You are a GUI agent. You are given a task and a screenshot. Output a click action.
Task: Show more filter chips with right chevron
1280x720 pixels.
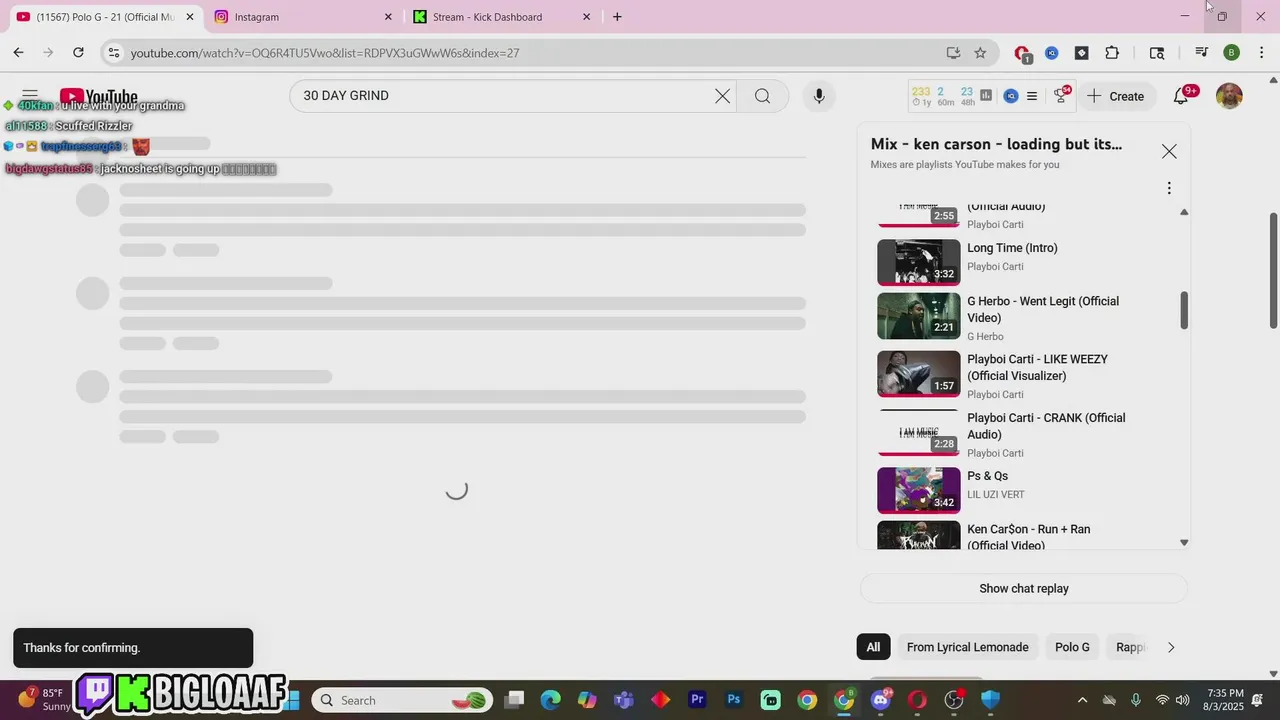point(1171,647)
